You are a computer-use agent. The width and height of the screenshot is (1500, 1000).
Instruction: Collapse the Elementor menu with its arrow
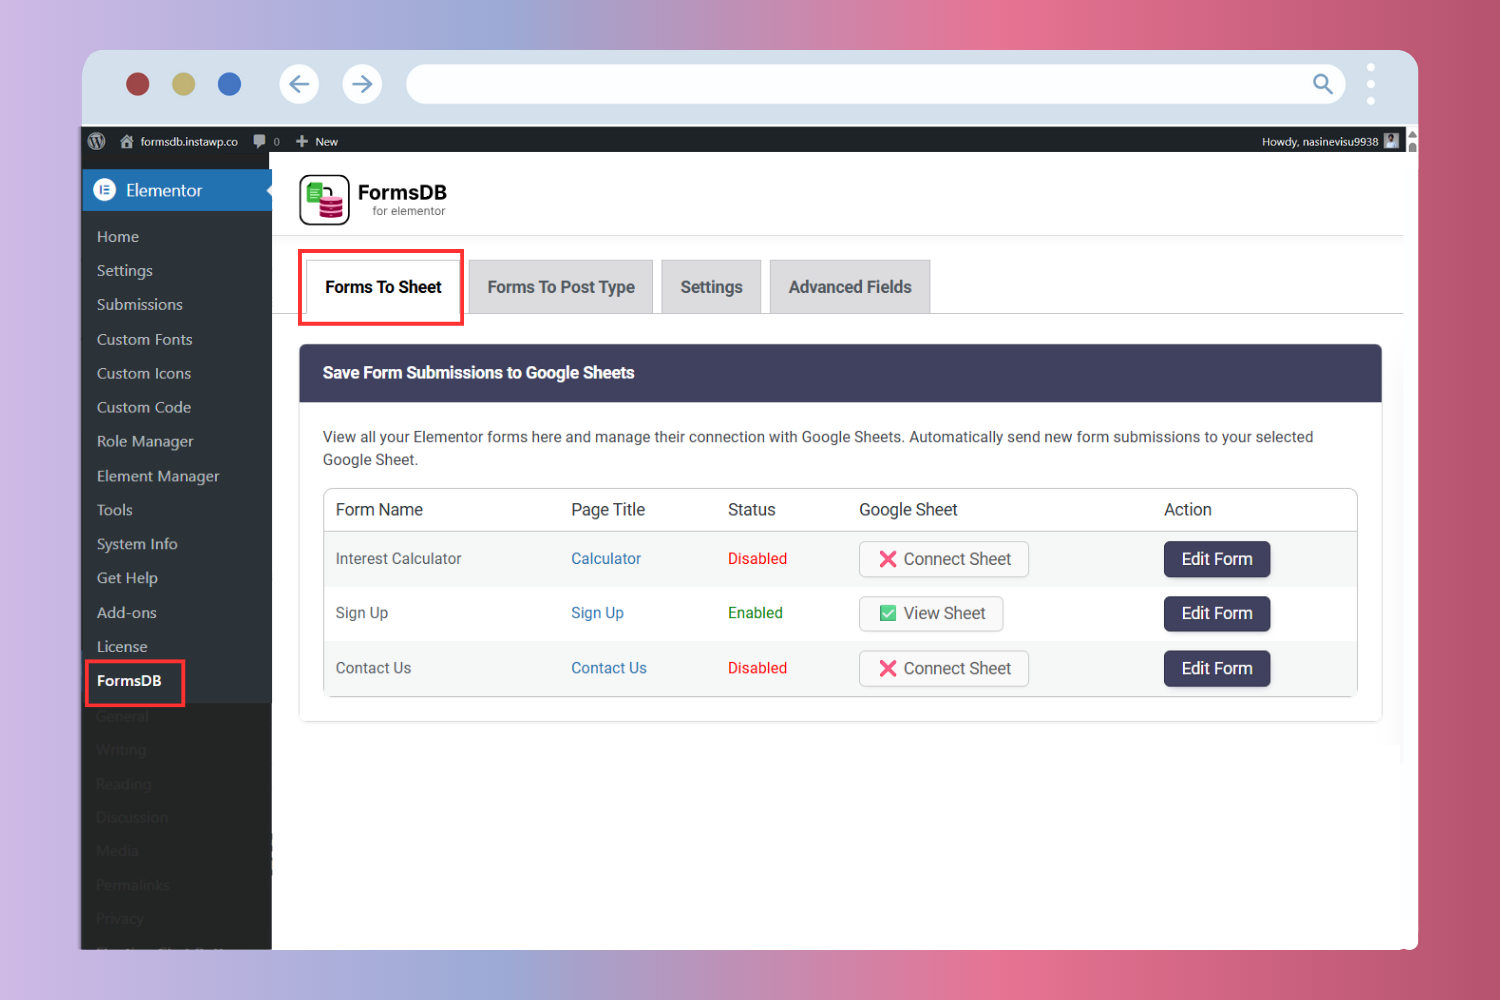tap(268, 189)
